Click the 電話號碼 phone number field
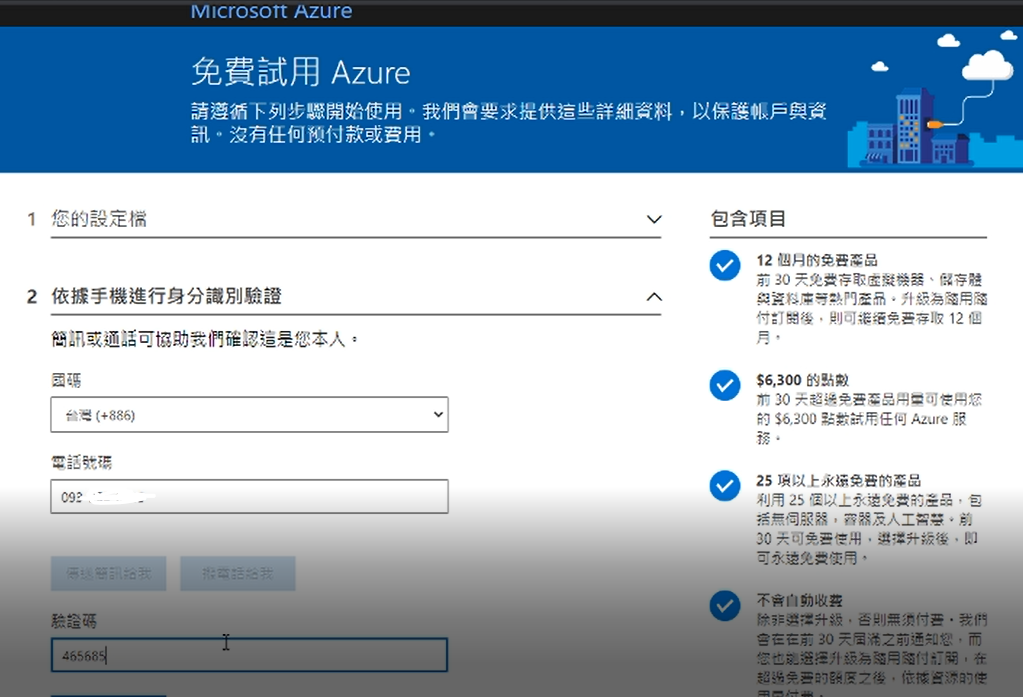1023x697 pixels. tap(249, 497)
